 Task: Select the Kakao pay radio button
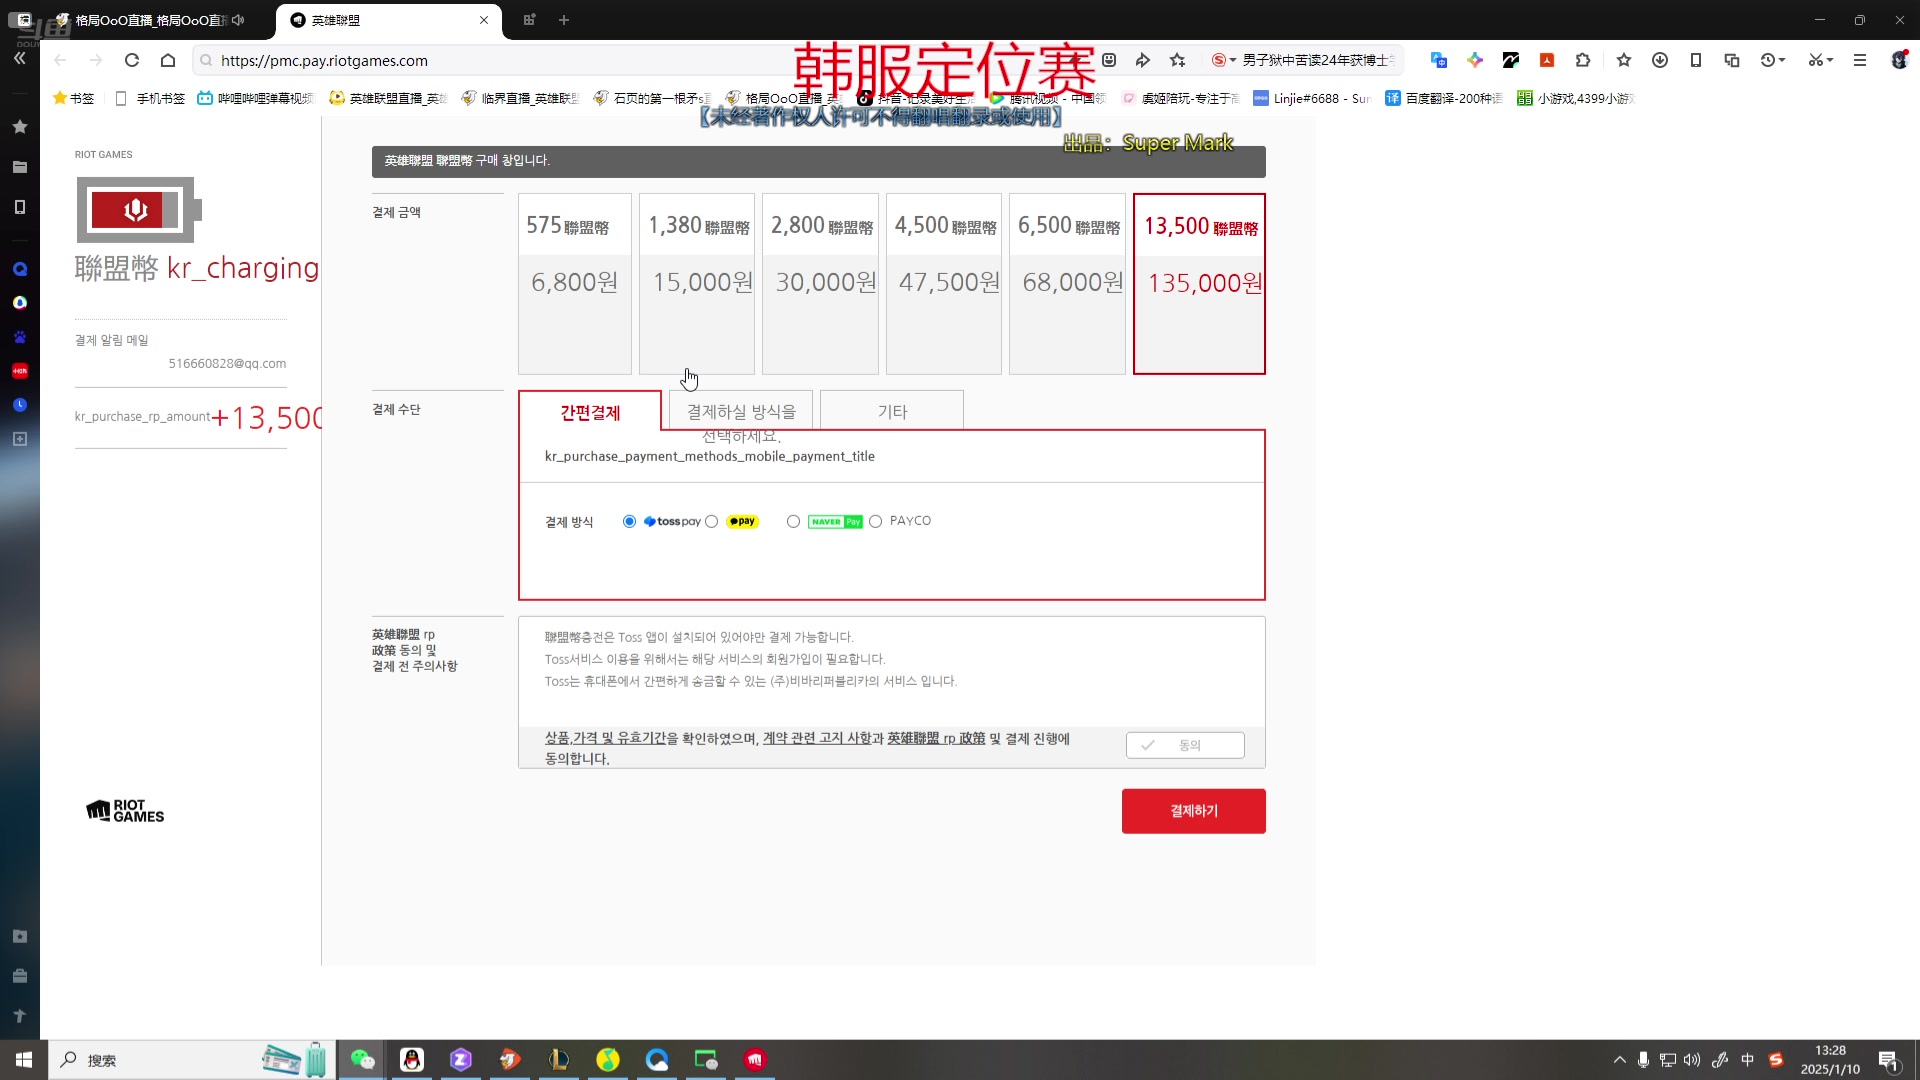tap(712, 521)
